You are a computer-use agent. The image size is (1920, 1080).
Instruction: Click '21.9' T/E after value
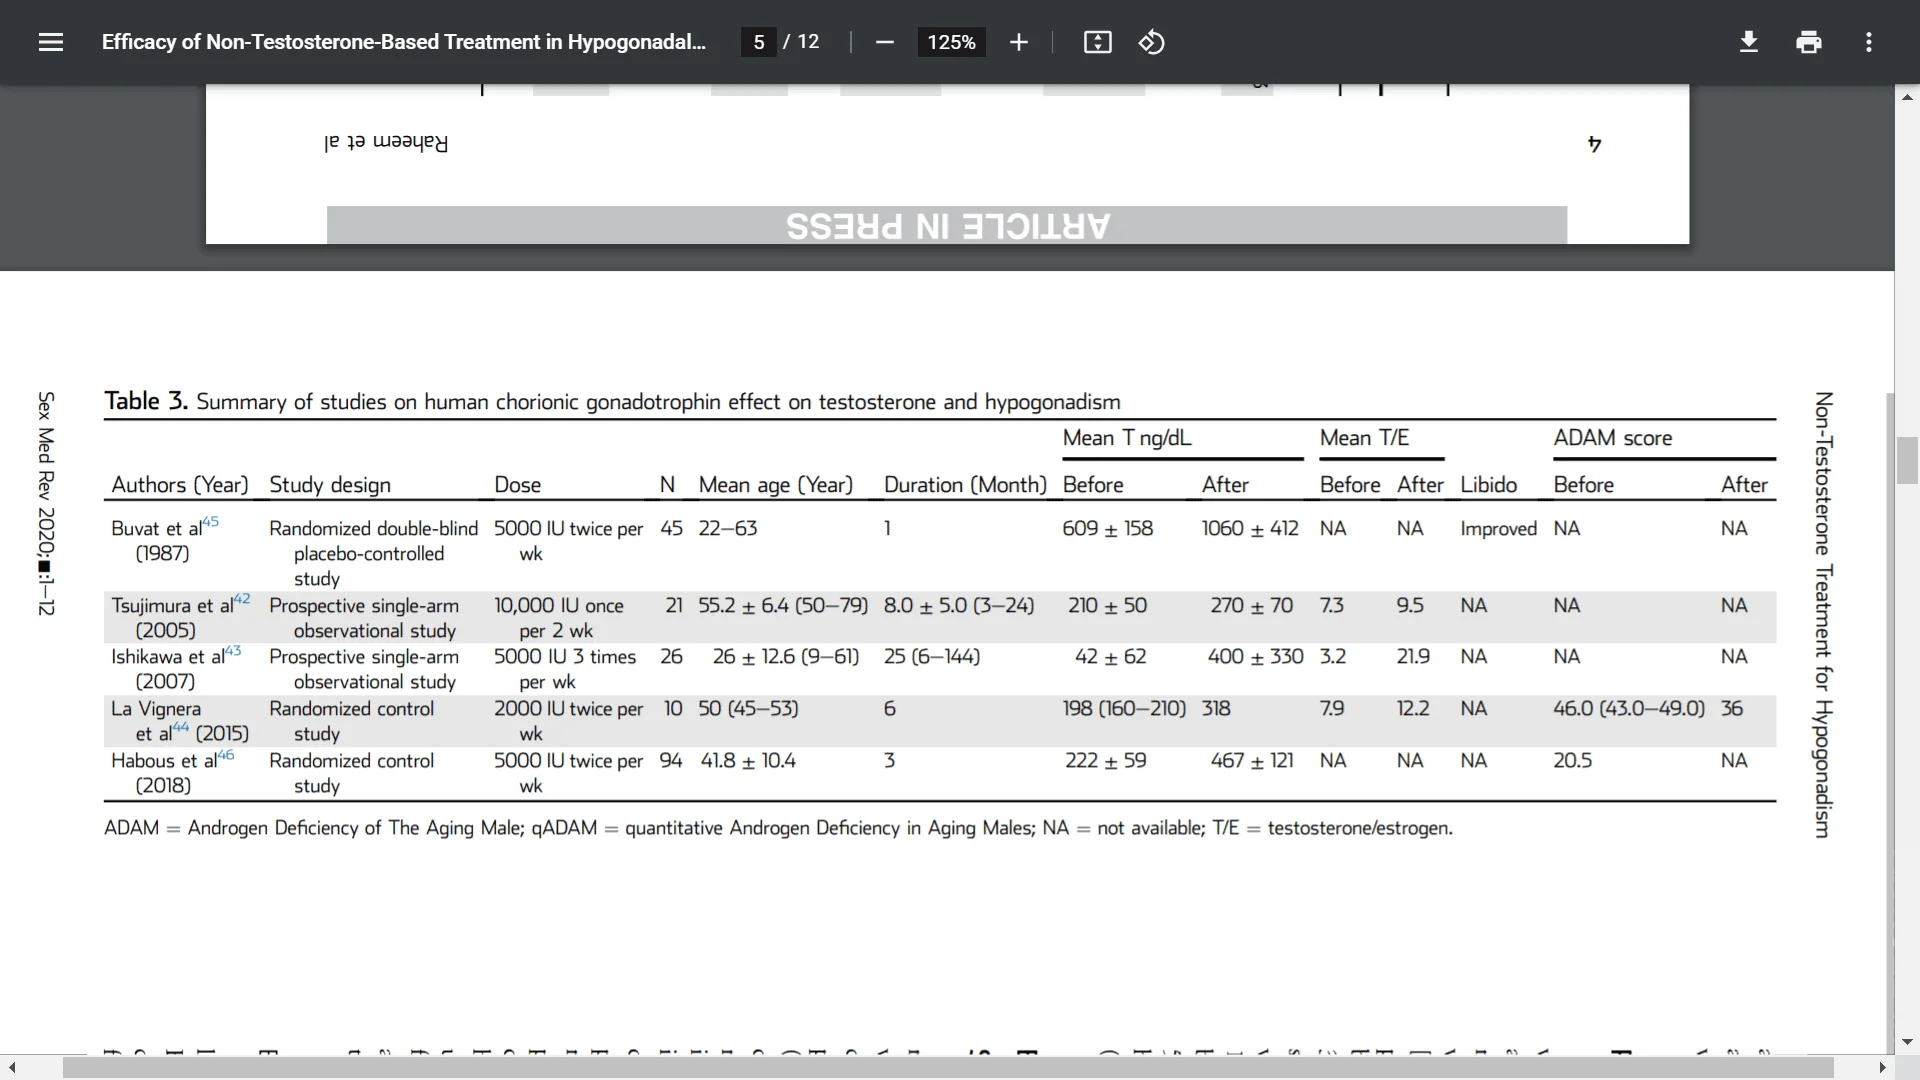[x=1413, y=656]
